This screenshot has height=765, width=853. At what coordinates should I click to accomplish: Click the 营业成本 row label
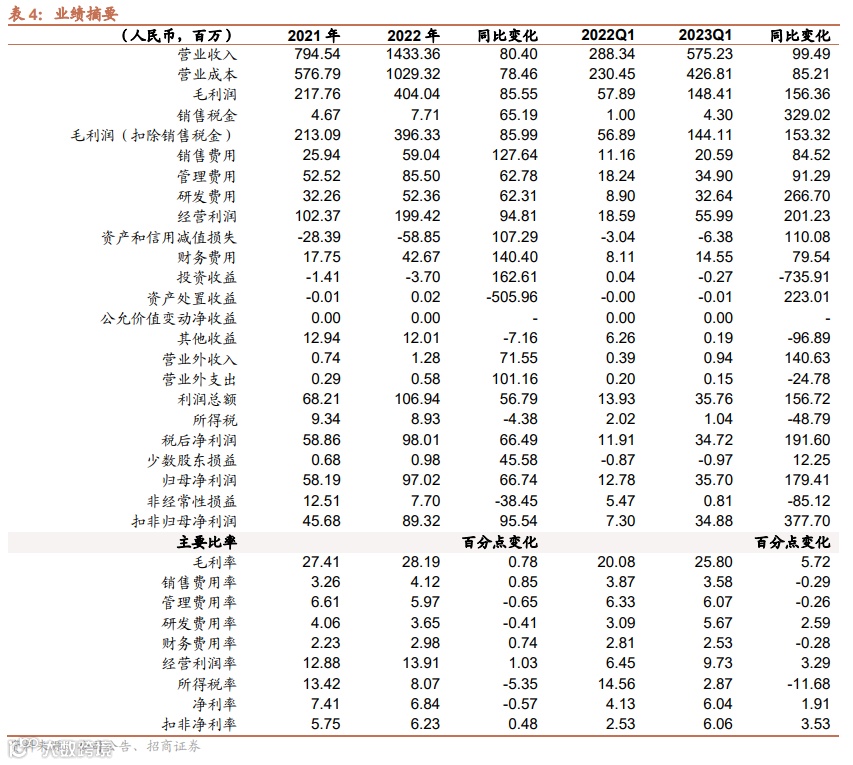coord(207,75)
